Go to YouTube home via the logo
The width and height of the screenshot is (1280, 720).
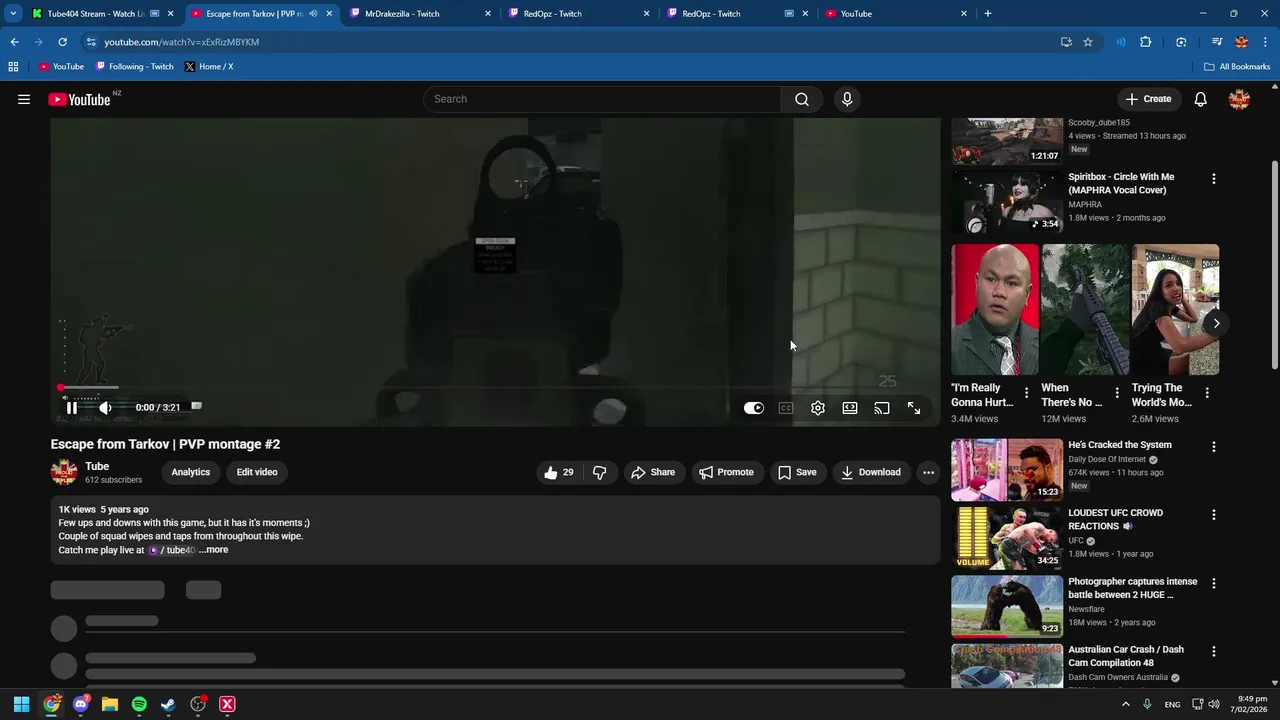coord(79,99)
